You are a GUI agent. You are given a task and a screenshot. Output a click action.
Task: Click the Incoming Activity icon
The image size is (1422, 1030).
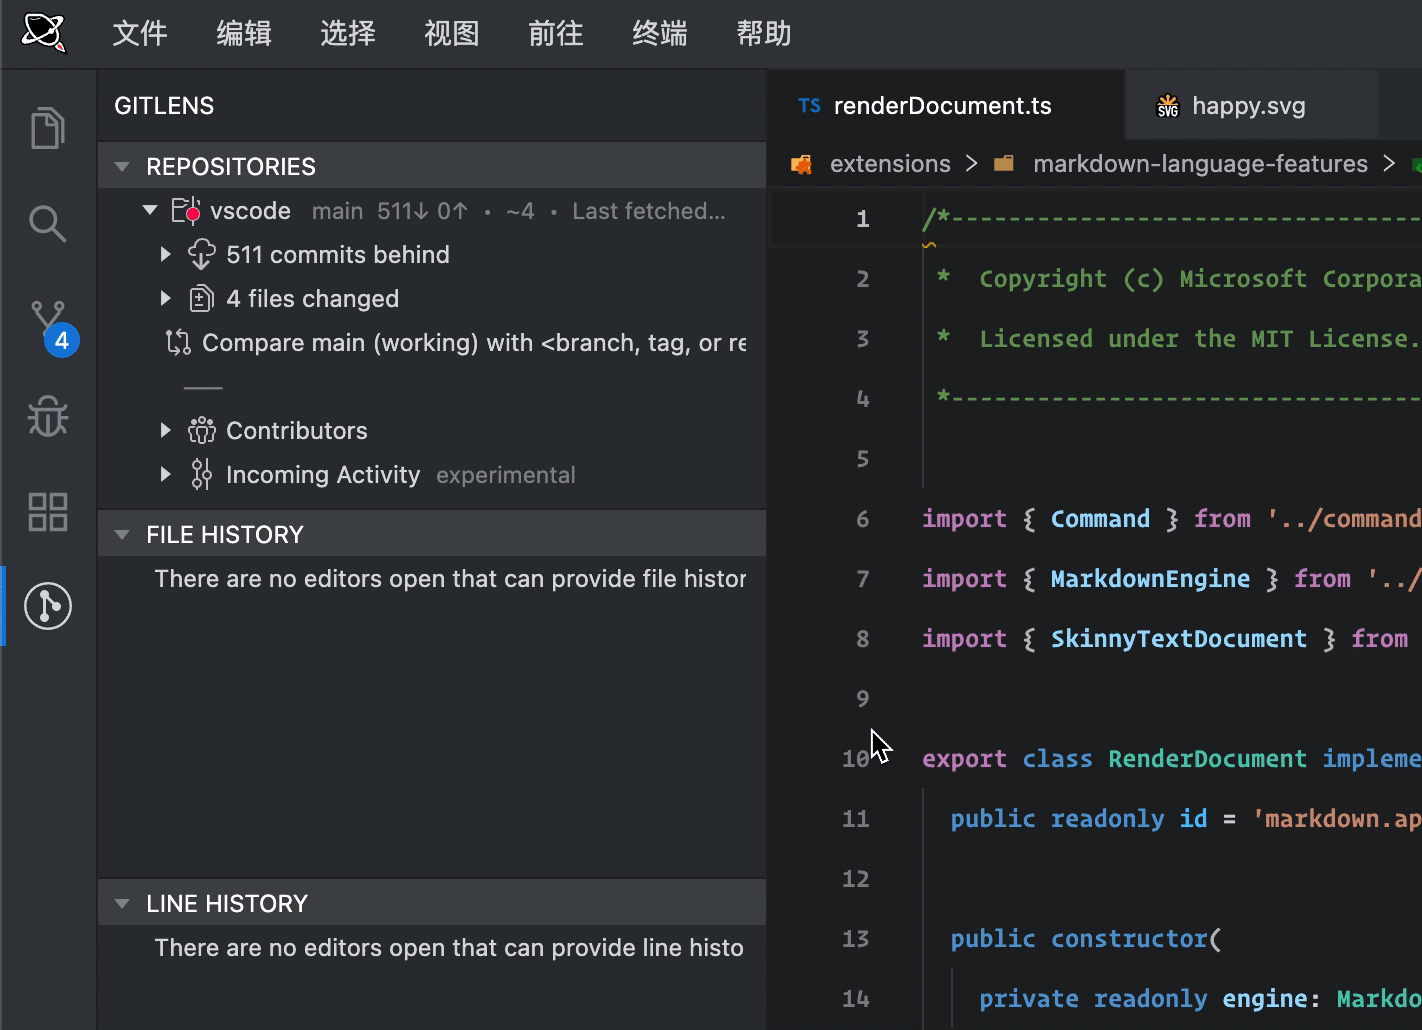[x=201, y=475]
